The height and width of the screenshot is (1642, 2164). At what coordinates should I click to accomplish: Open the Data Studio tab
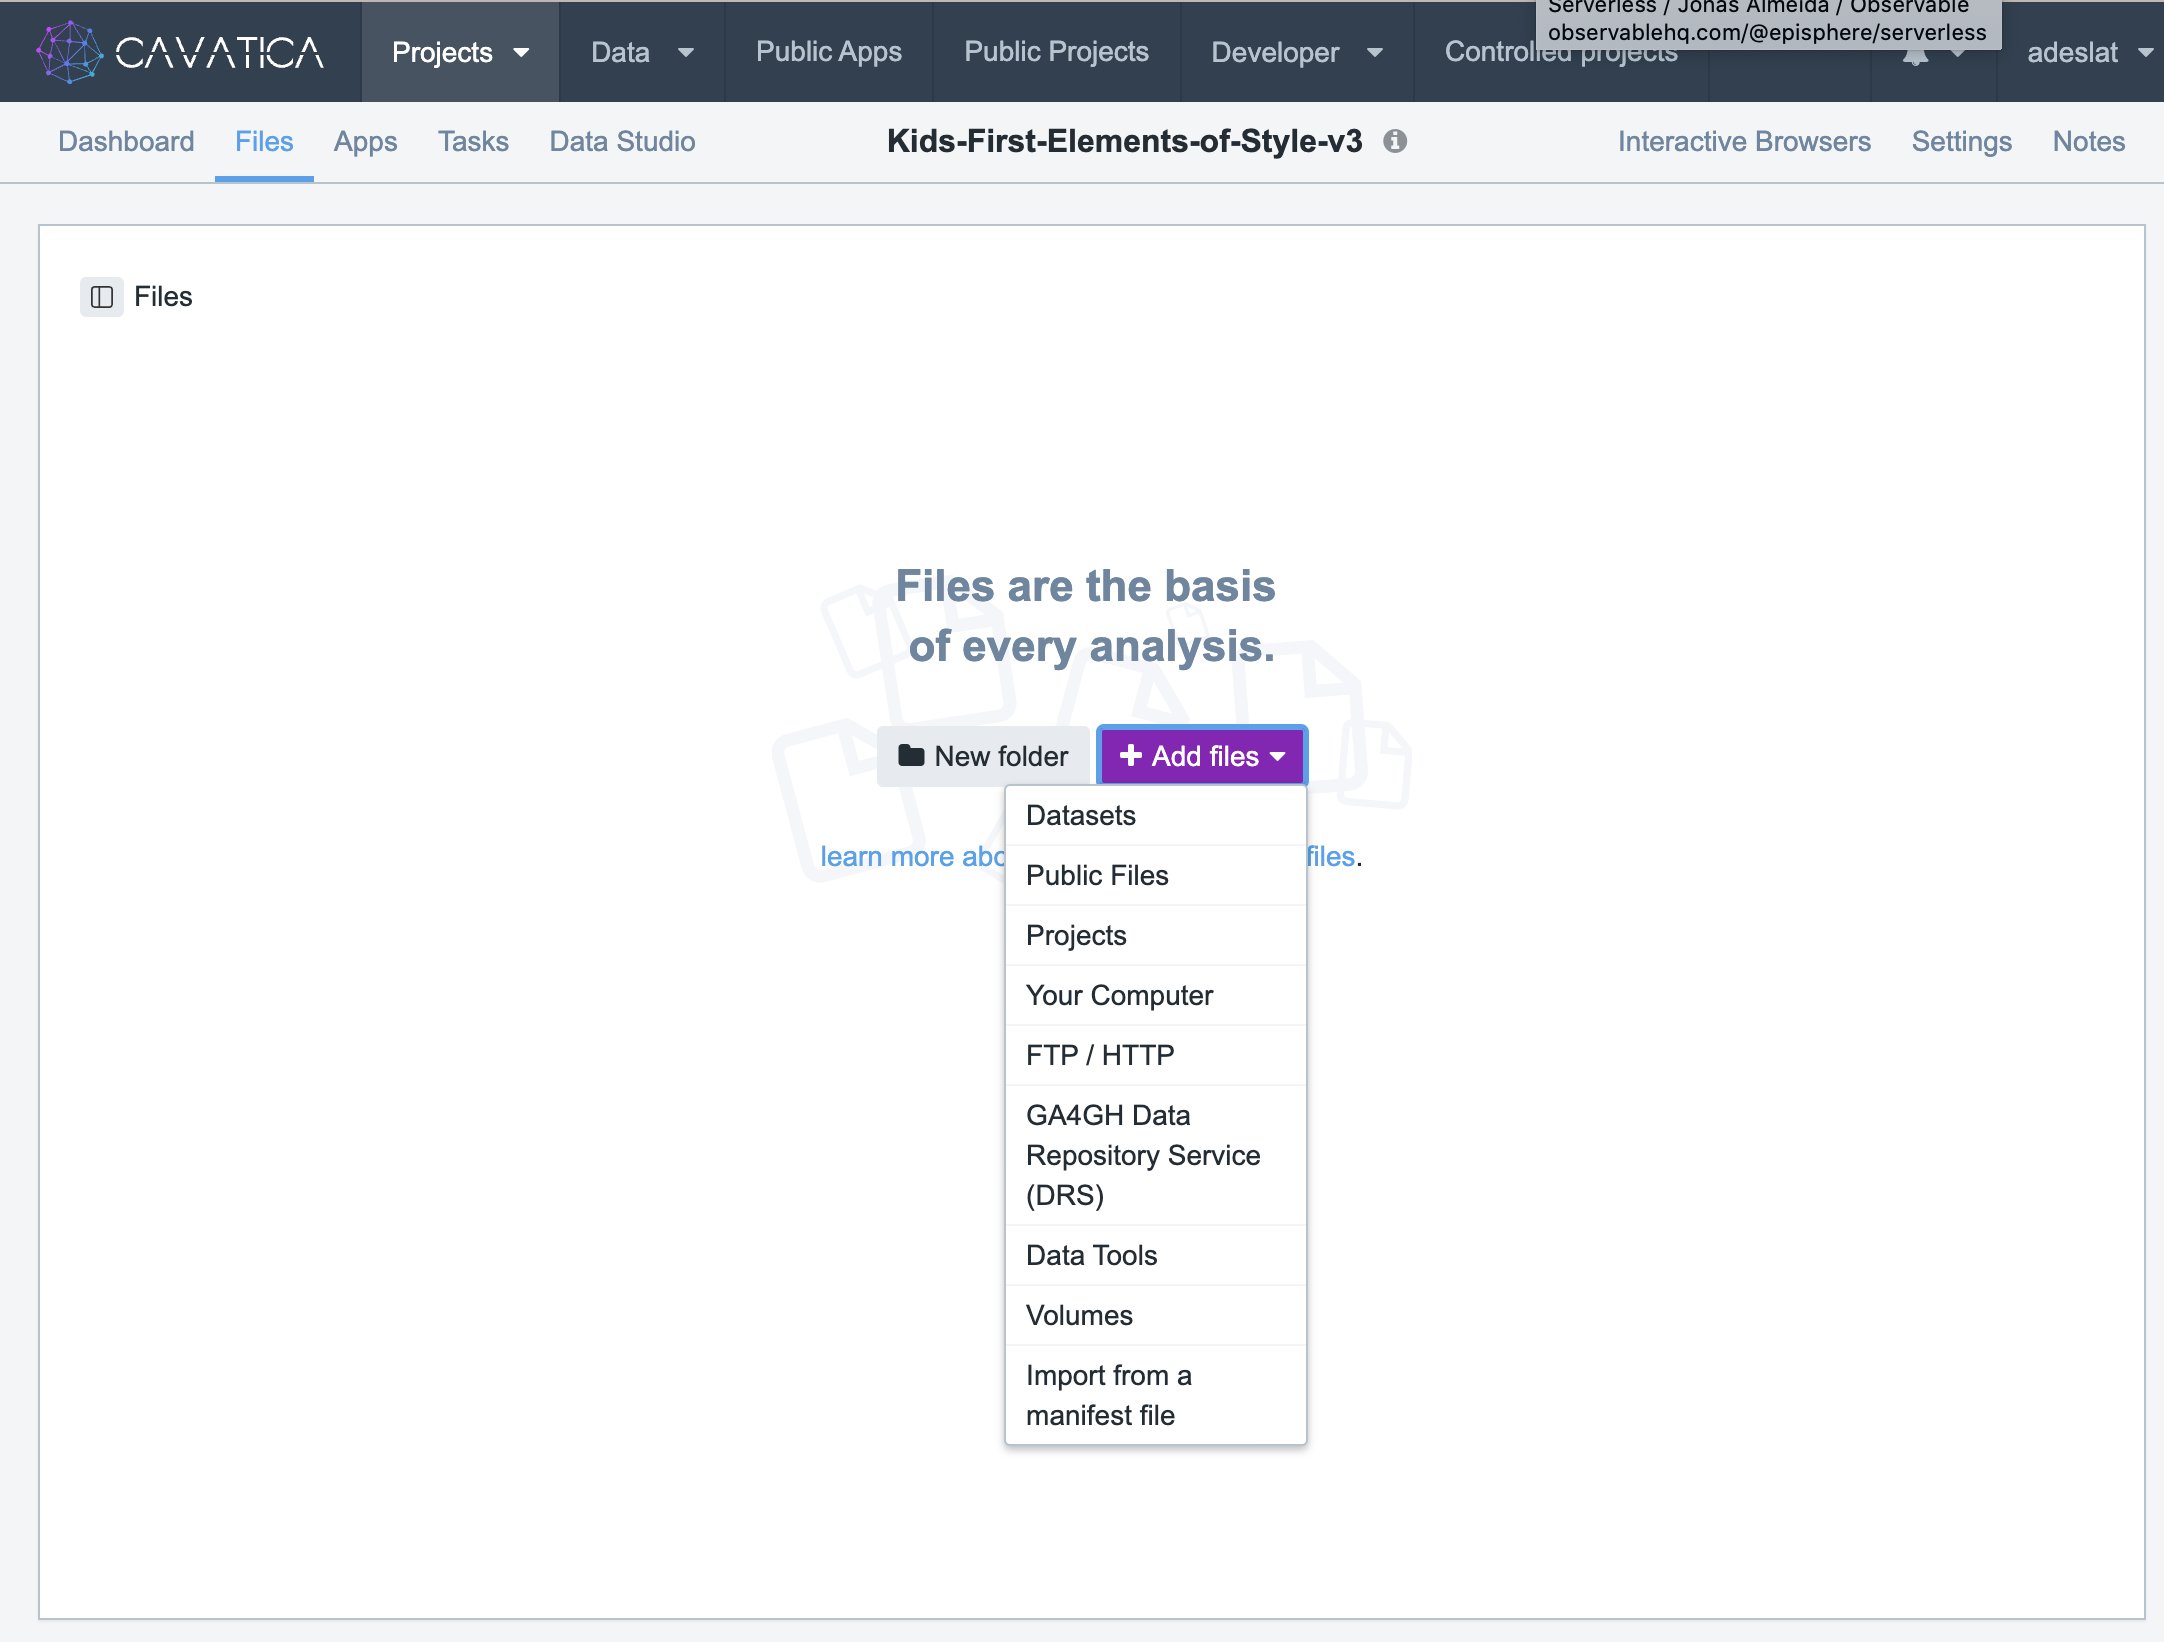(x=622, y=141)
